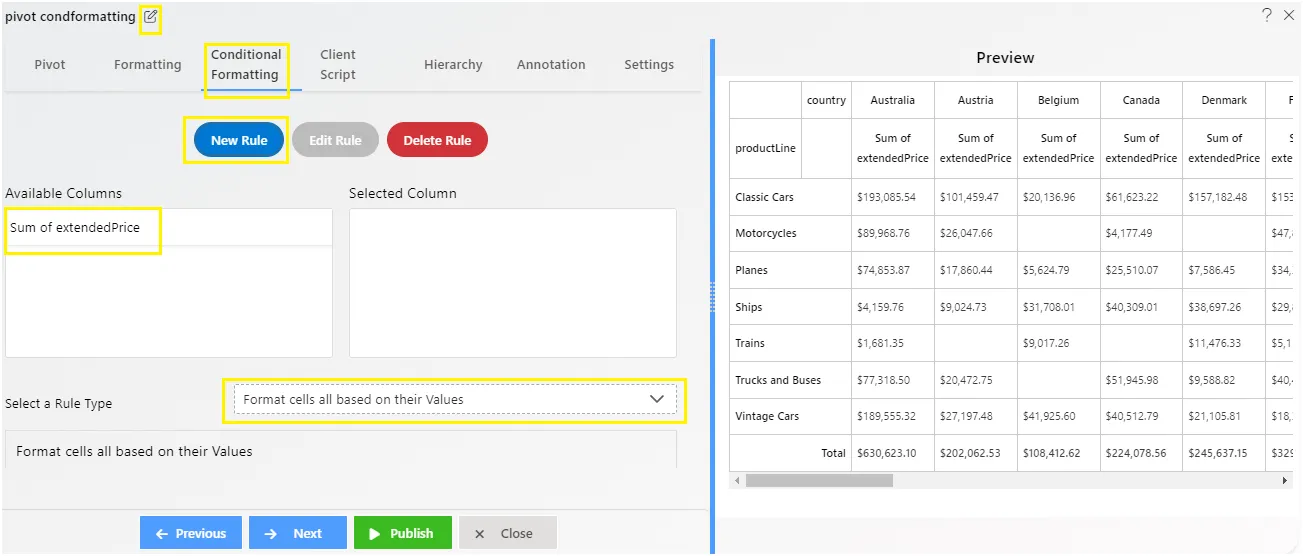
Task: Click the Previous button
Action: click(x=190, y=533)
